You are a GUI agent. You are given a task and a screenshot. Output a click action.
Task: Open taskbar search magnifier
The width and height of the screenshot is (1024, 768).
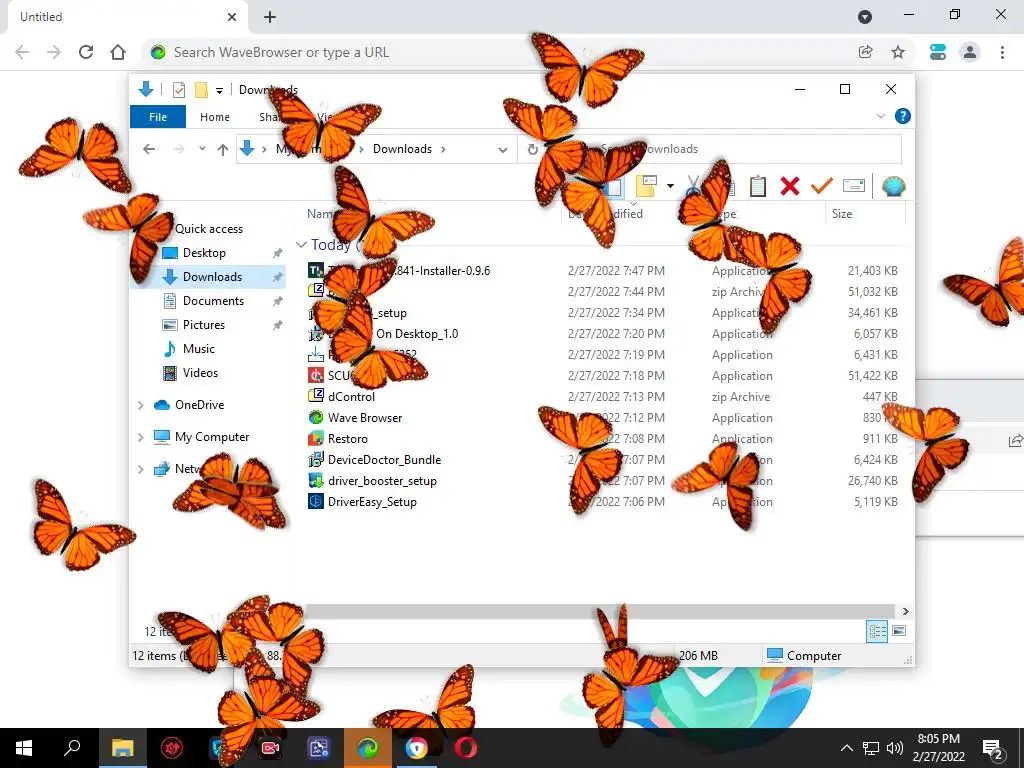click(72, 747)
